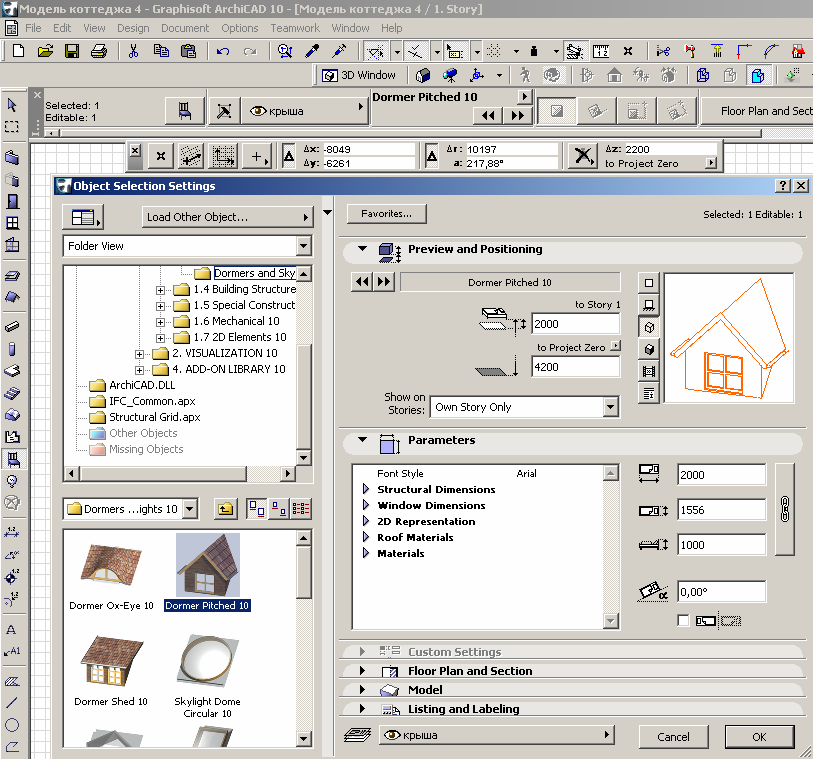Click the folder tree horizontal scrollbar
The height and width of the screenshot is (759, 813).
pos(179,473)
